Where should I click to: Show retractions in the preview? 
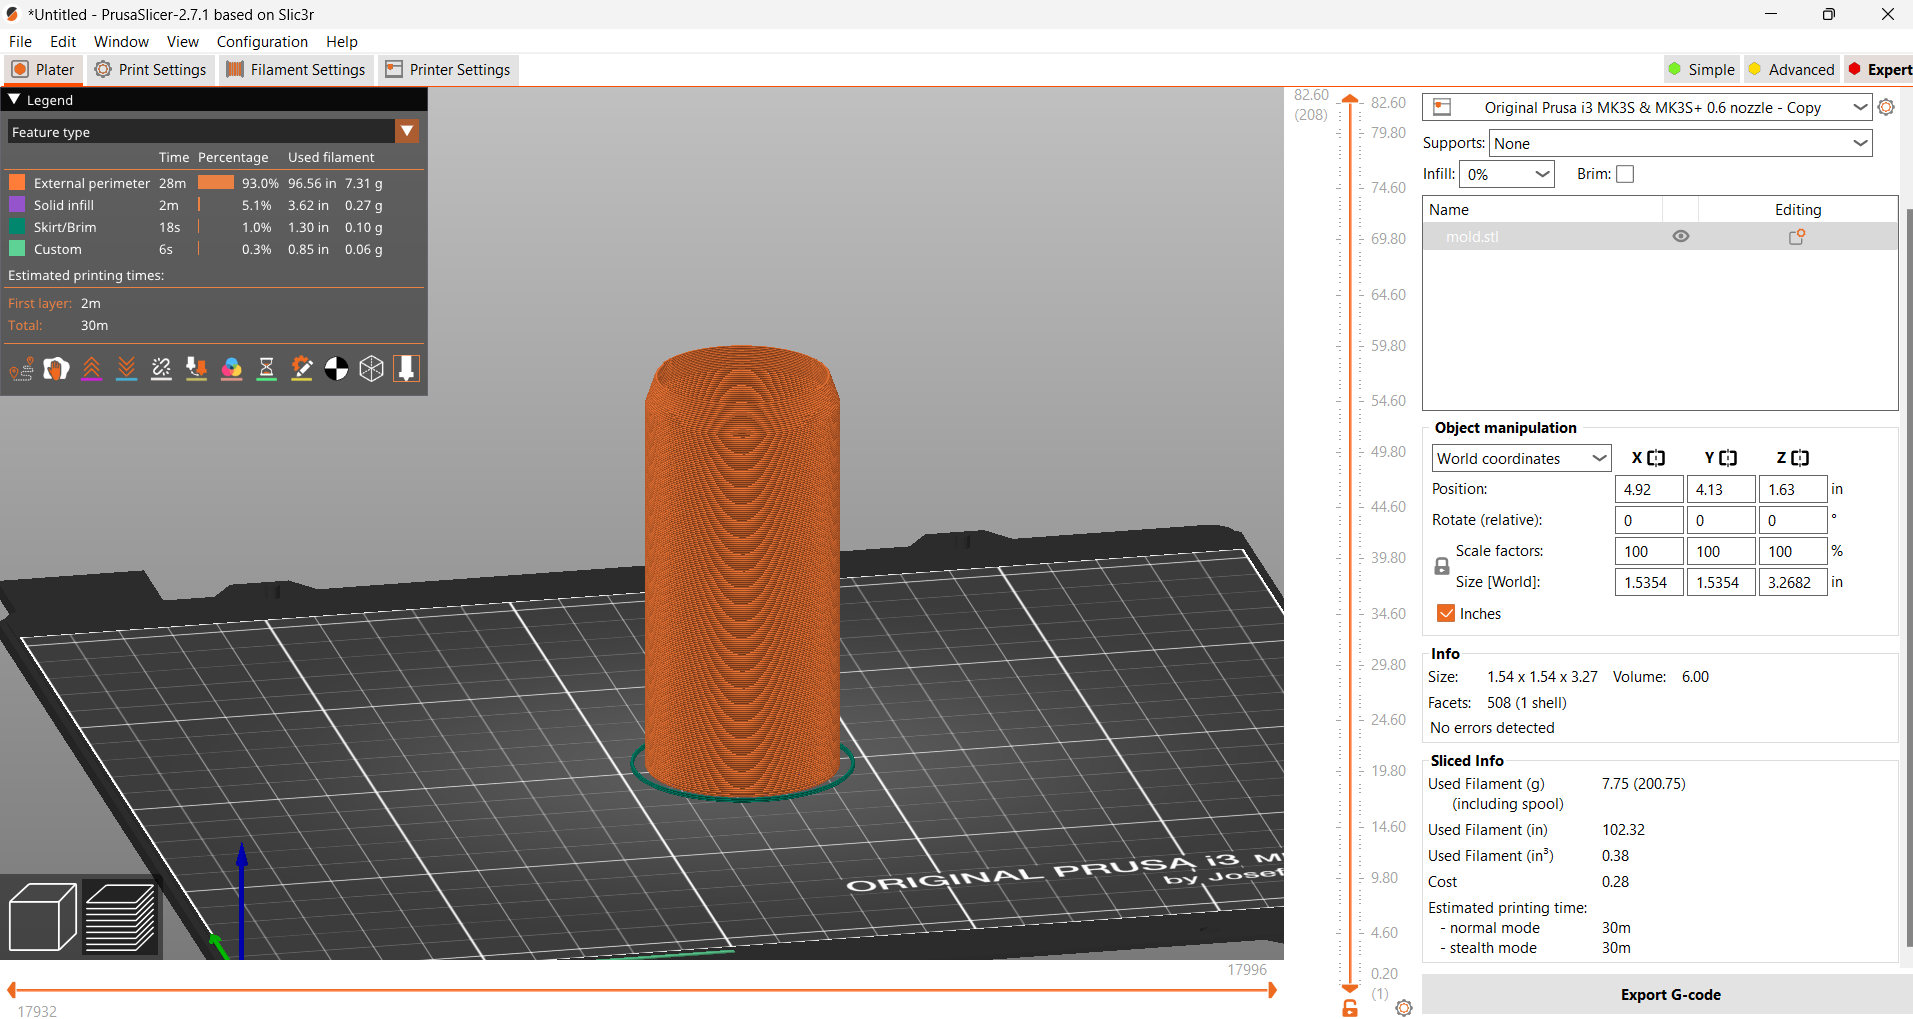click(x=92, y=368)
